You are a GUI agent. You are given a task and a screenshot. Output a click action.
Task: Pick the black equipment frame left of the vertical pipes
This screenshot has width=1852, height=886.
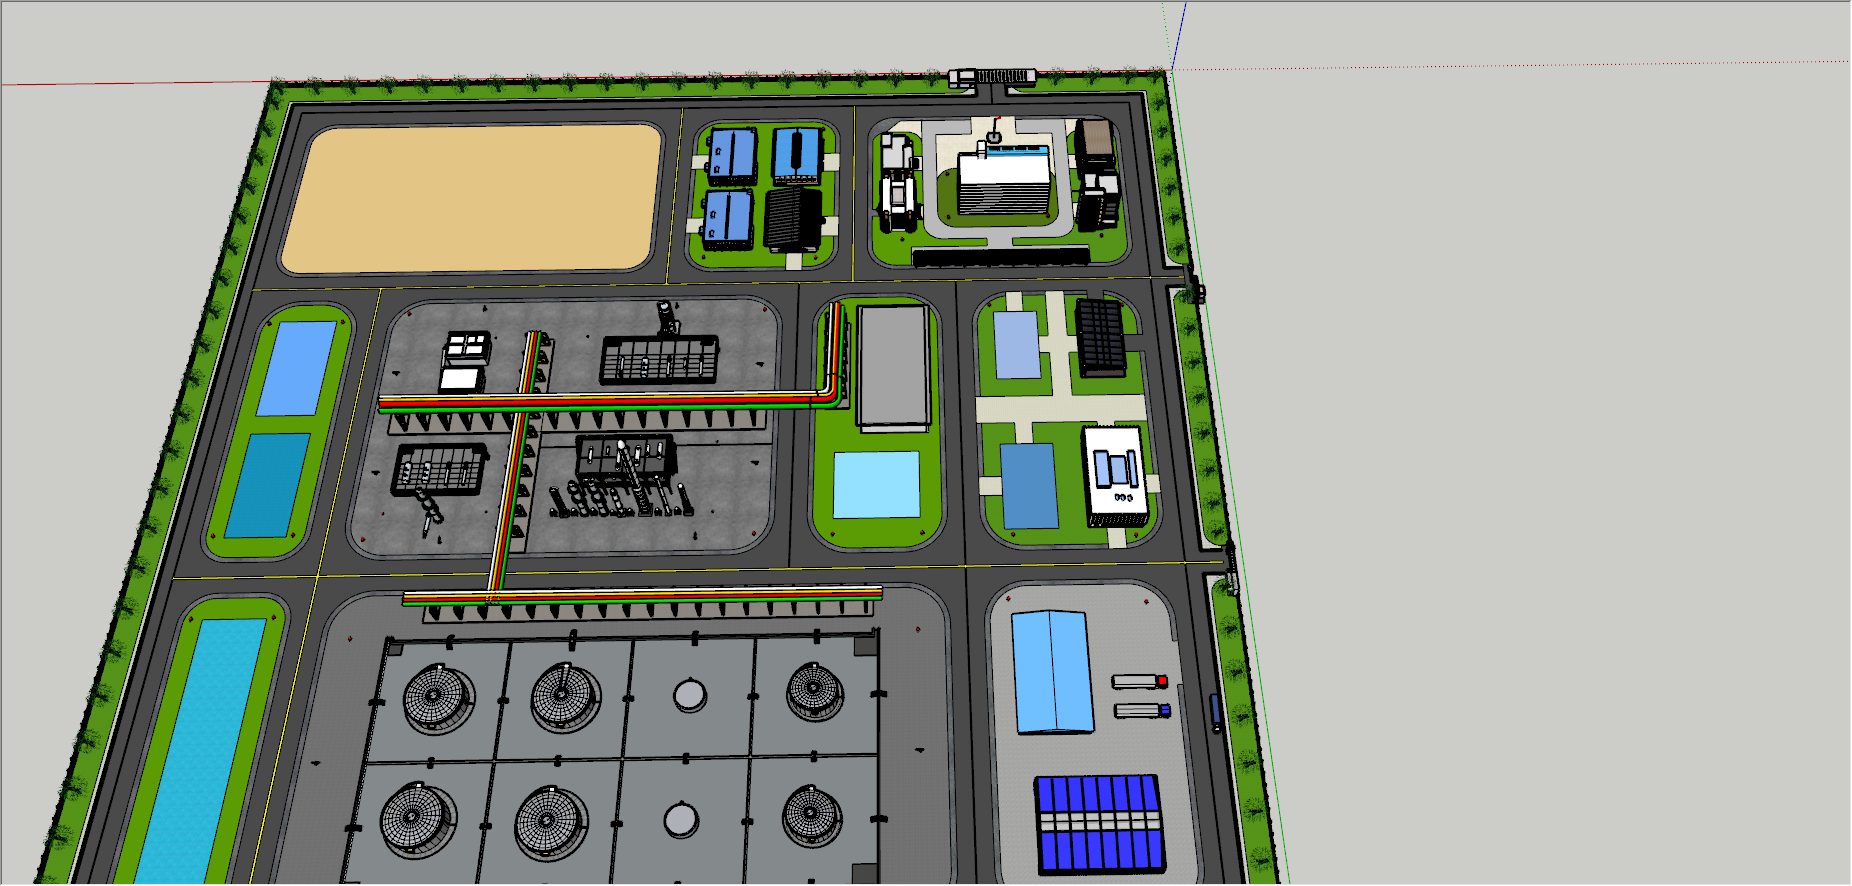point(440,470)
